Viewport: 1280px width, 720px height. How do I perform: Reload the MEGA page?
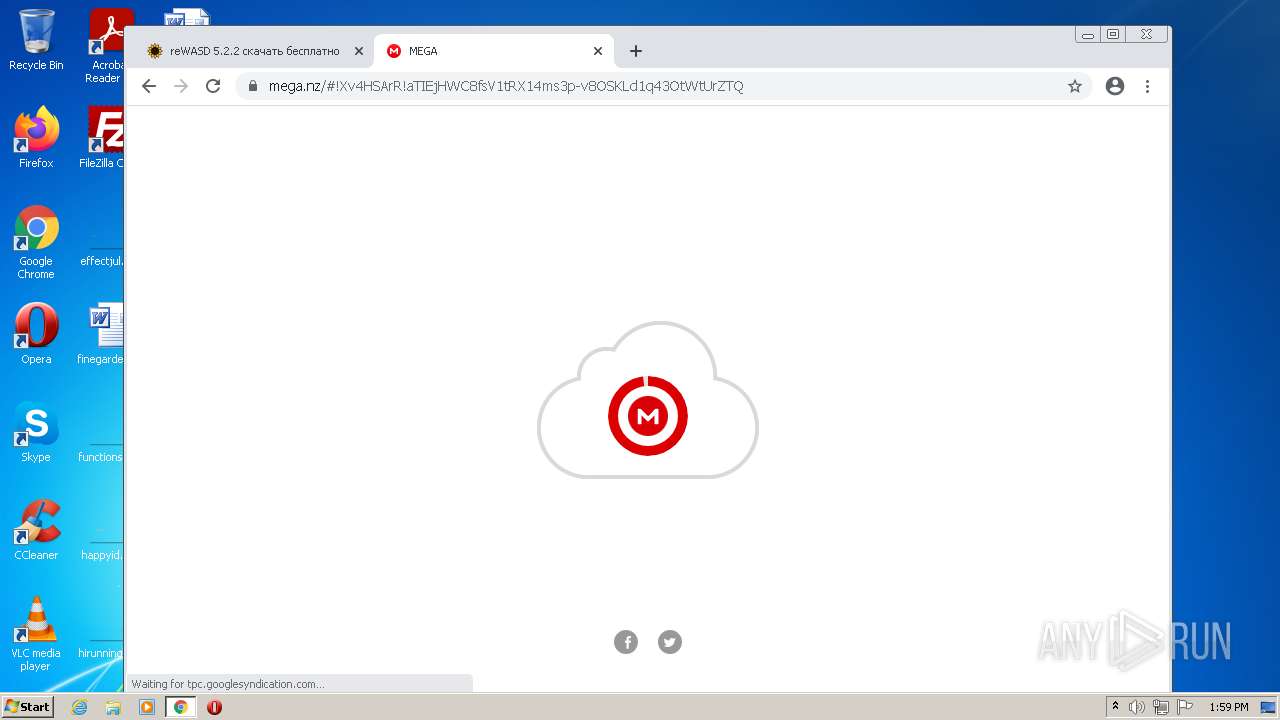213,86
